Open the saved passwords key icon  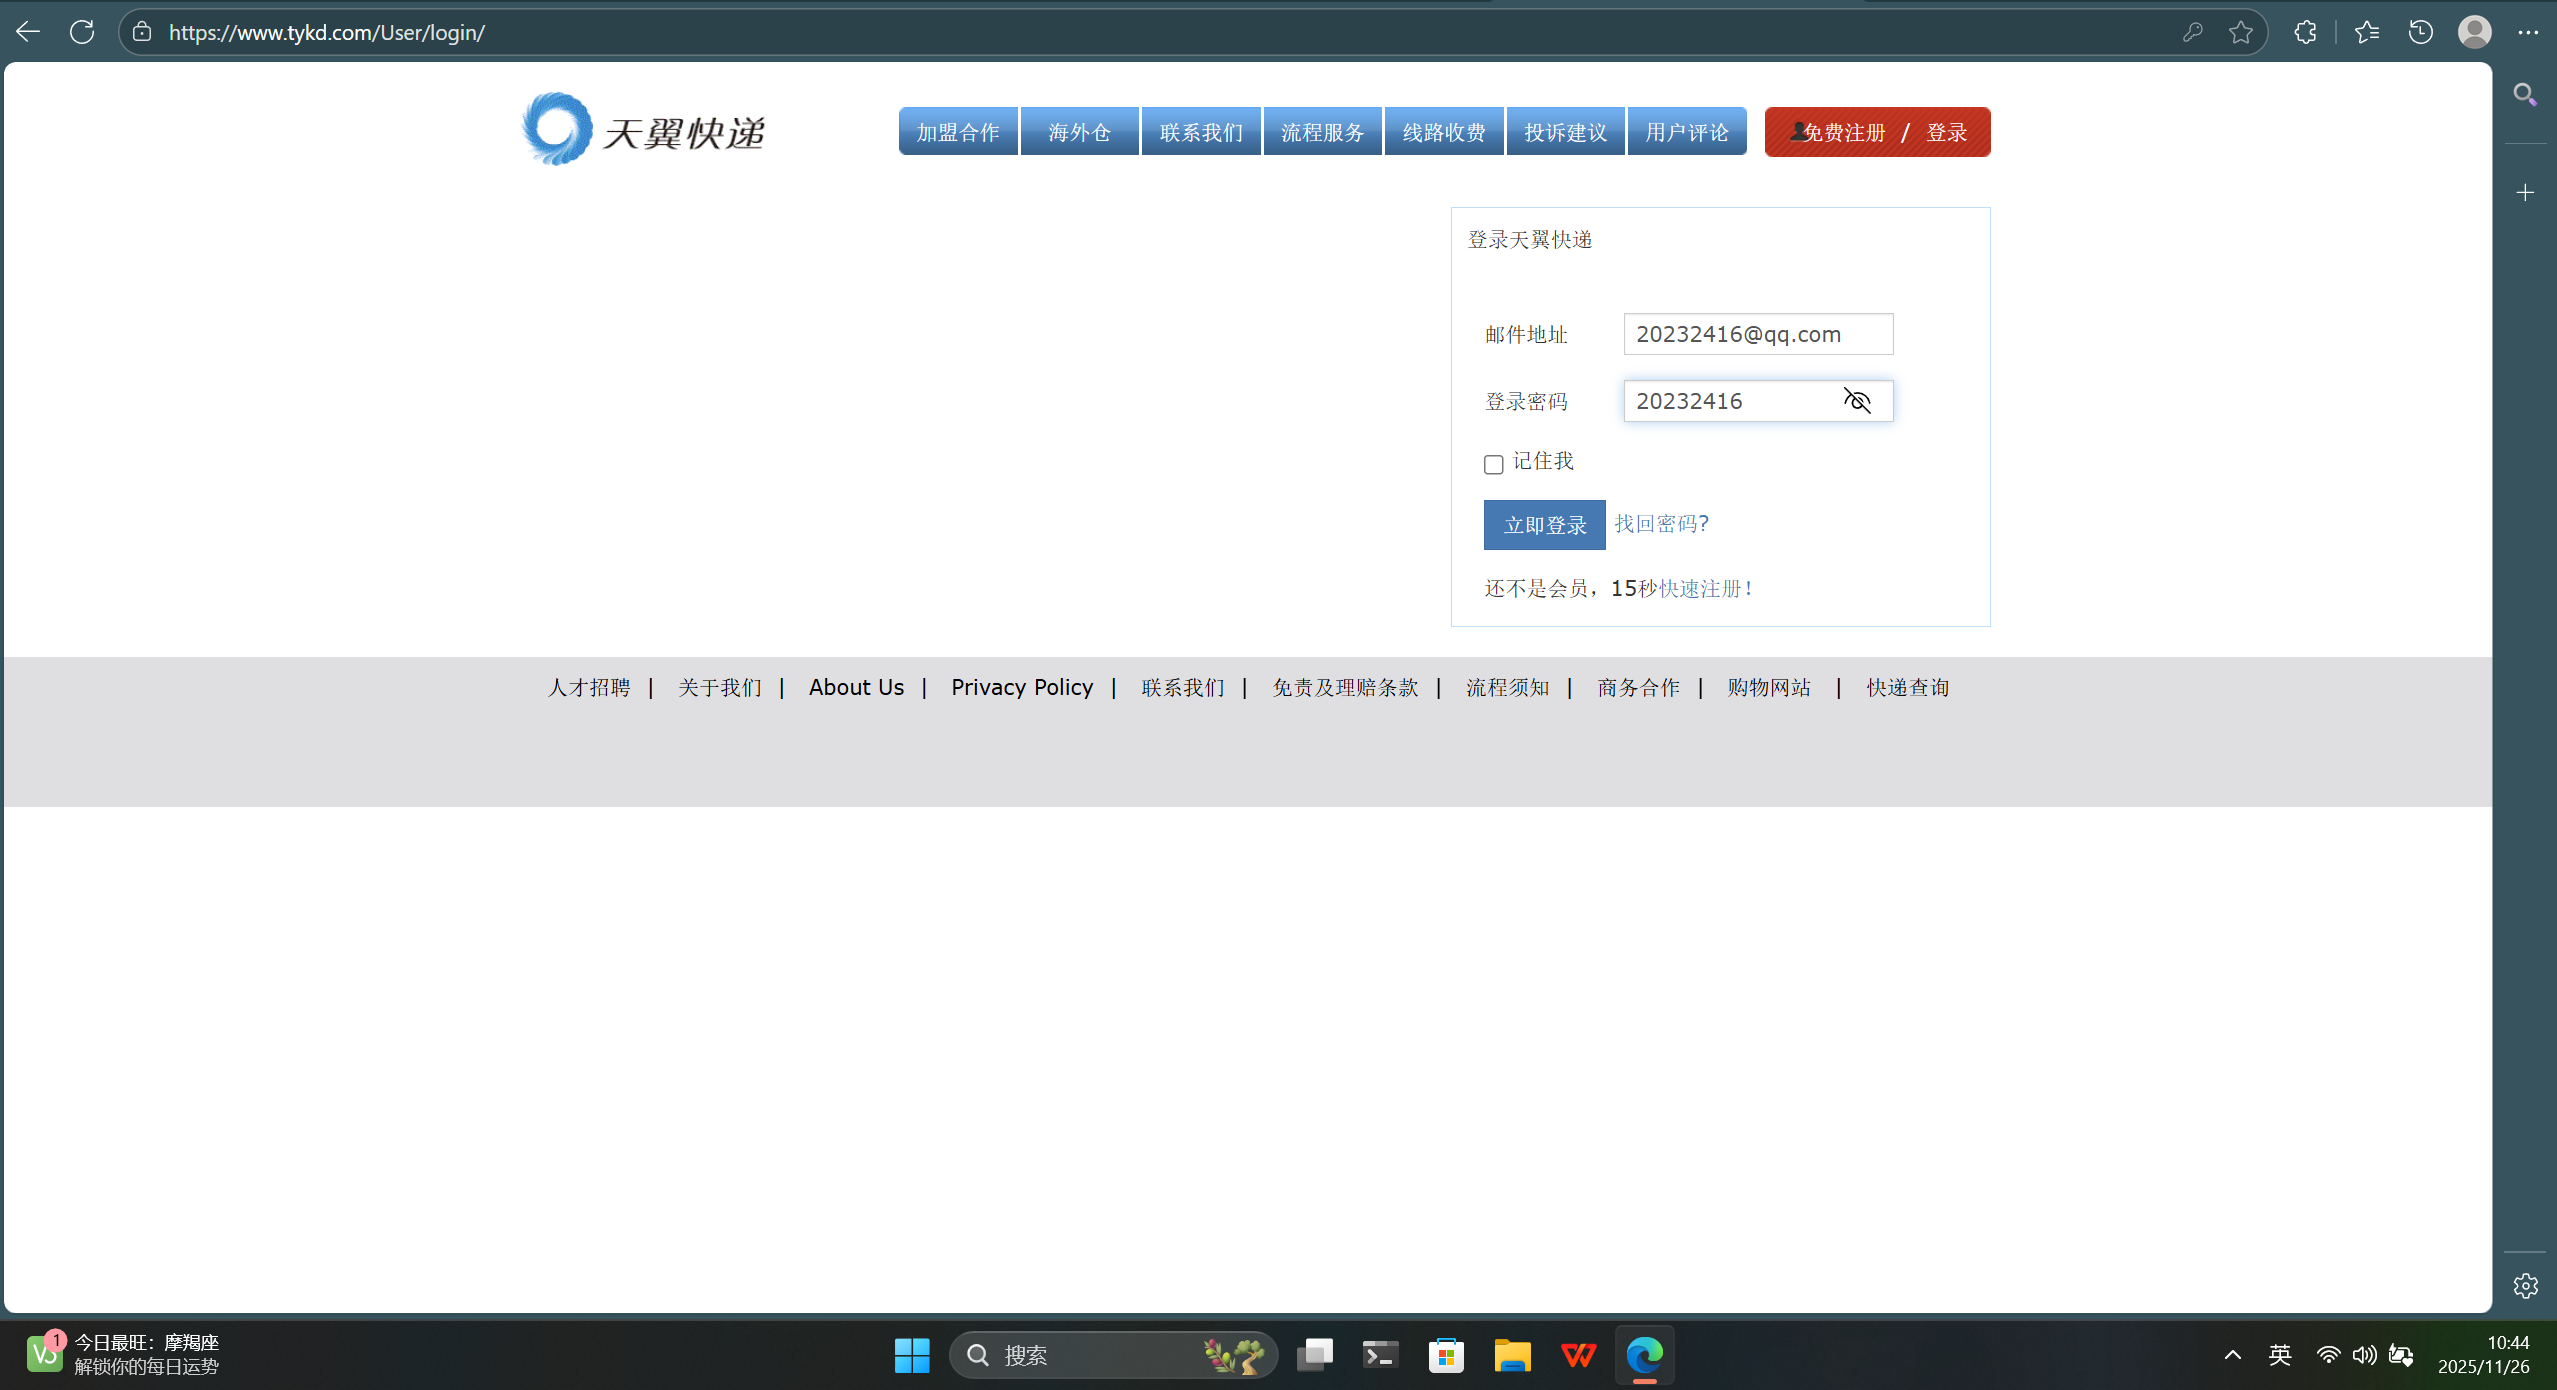coord(2192,32)
